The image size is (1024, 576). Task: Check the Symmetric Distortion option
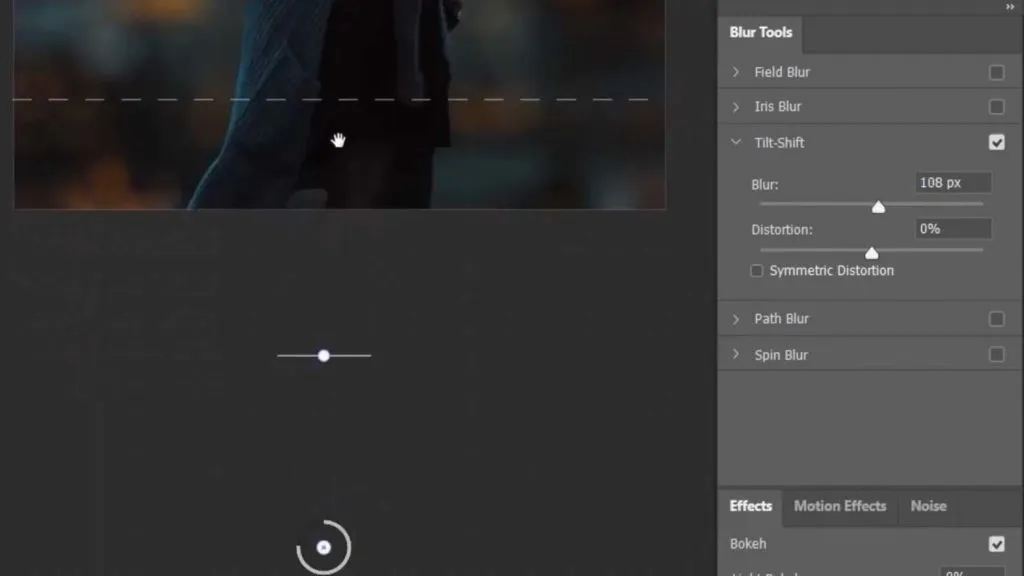coord(757,271)
